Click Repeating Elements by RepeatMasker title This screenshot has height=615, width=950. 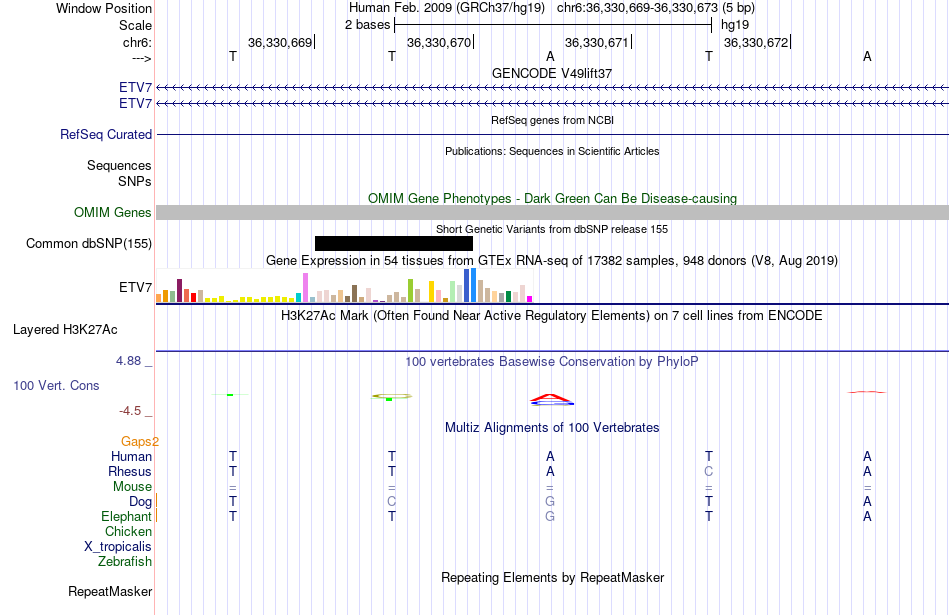(552, 577)
